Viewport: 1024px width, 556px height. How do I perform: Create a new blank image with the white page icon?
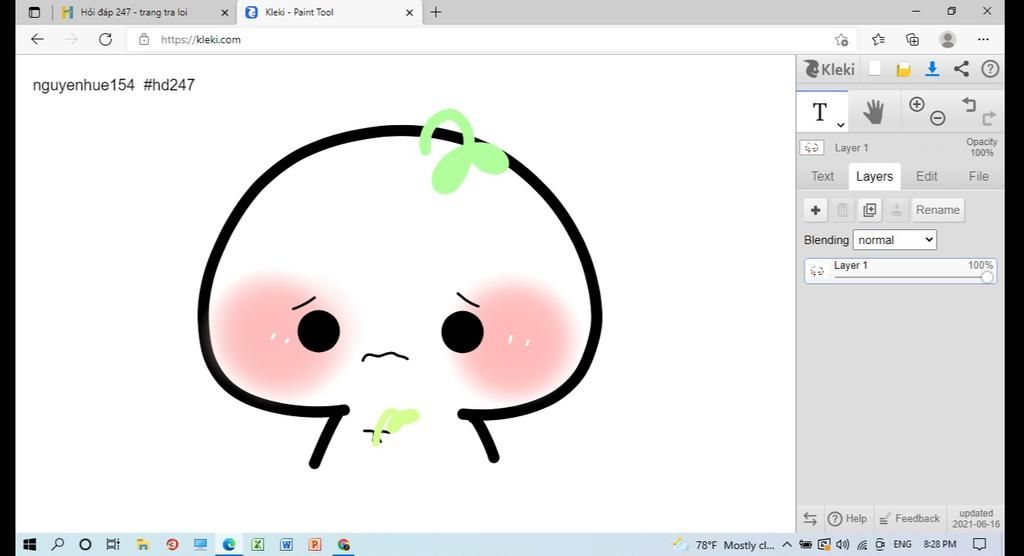click(874, 69)
